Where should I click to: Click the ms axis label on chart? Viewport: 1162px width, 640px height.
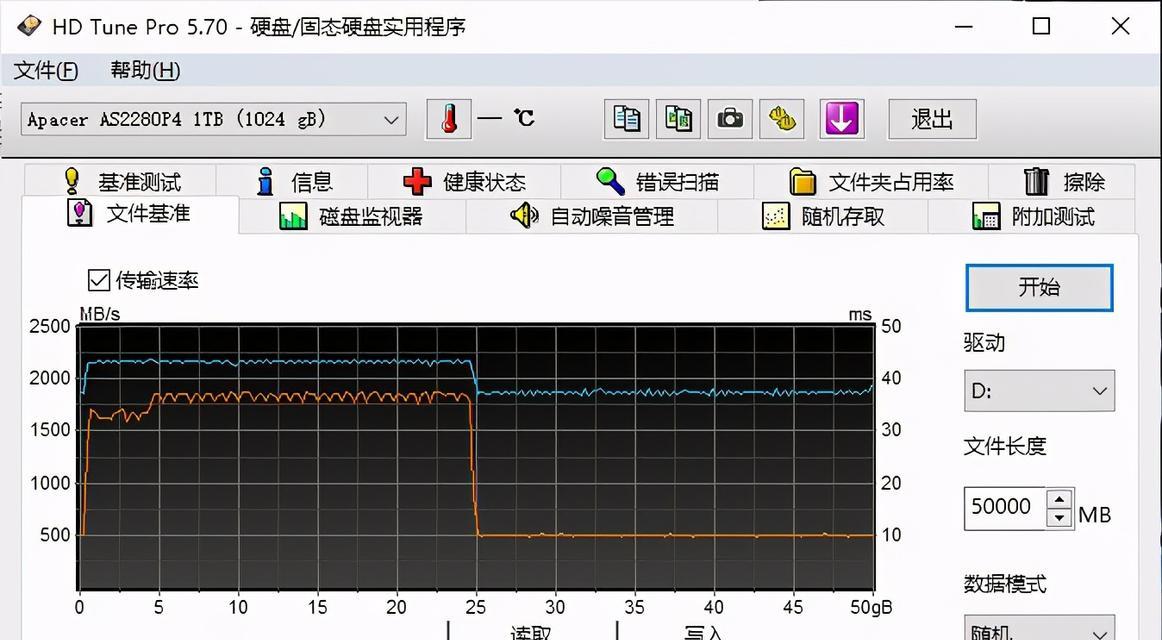coord(860,314)
